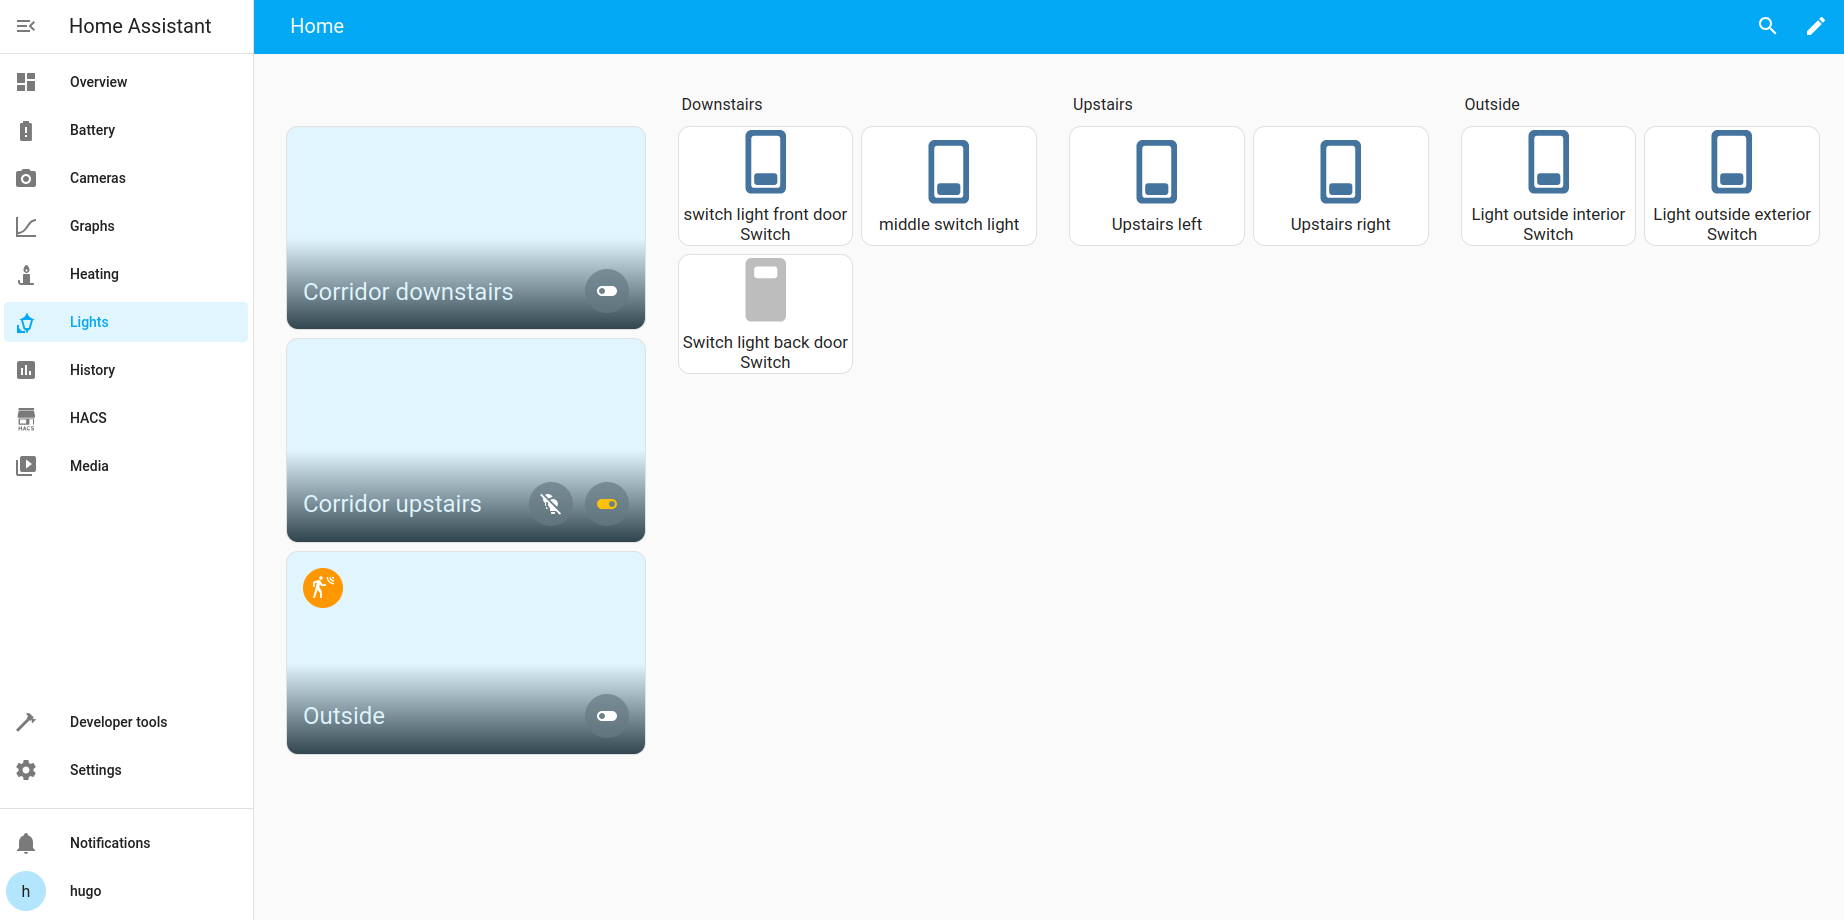
Task: Click the middle switch light icon
Action: coord(948,172)
